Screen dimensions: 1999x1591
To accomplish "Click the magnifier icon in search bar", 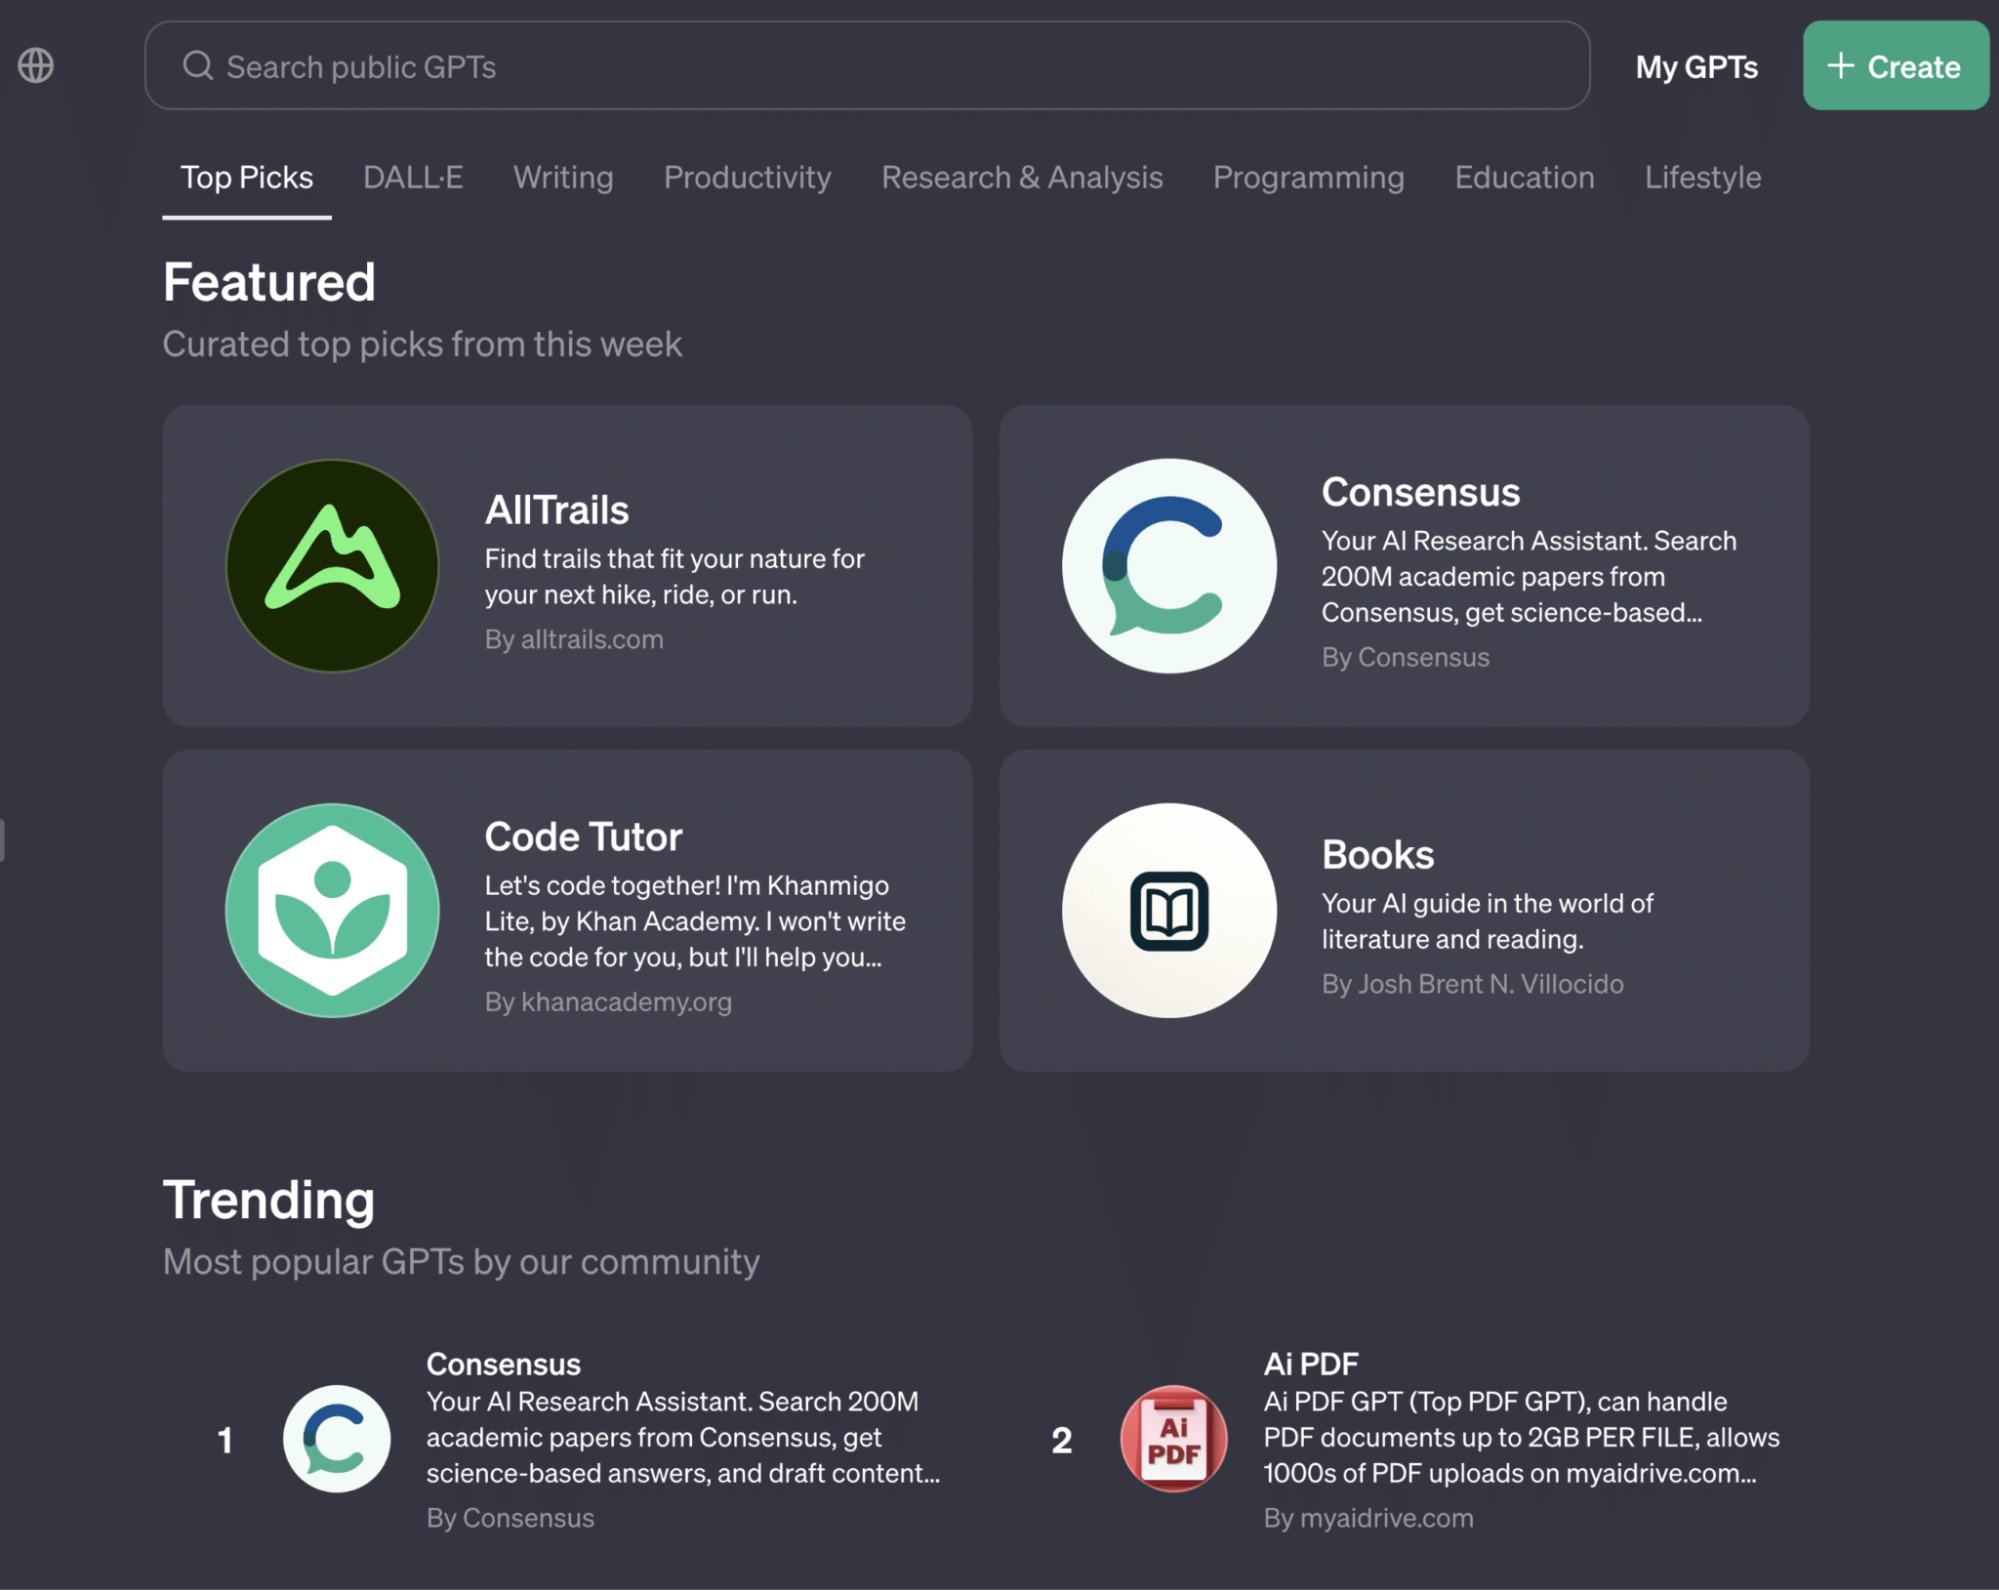I will 198,66.
